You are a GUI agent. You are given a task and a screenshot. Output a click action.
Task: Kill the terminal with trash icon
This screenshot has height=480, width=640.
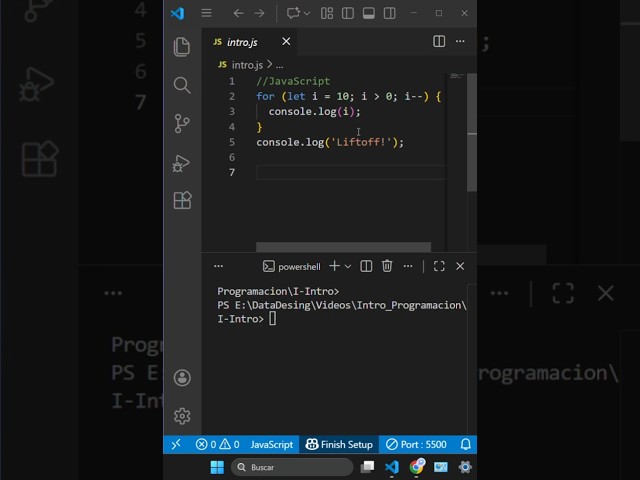pyautogui.click(x=387, y=266)
